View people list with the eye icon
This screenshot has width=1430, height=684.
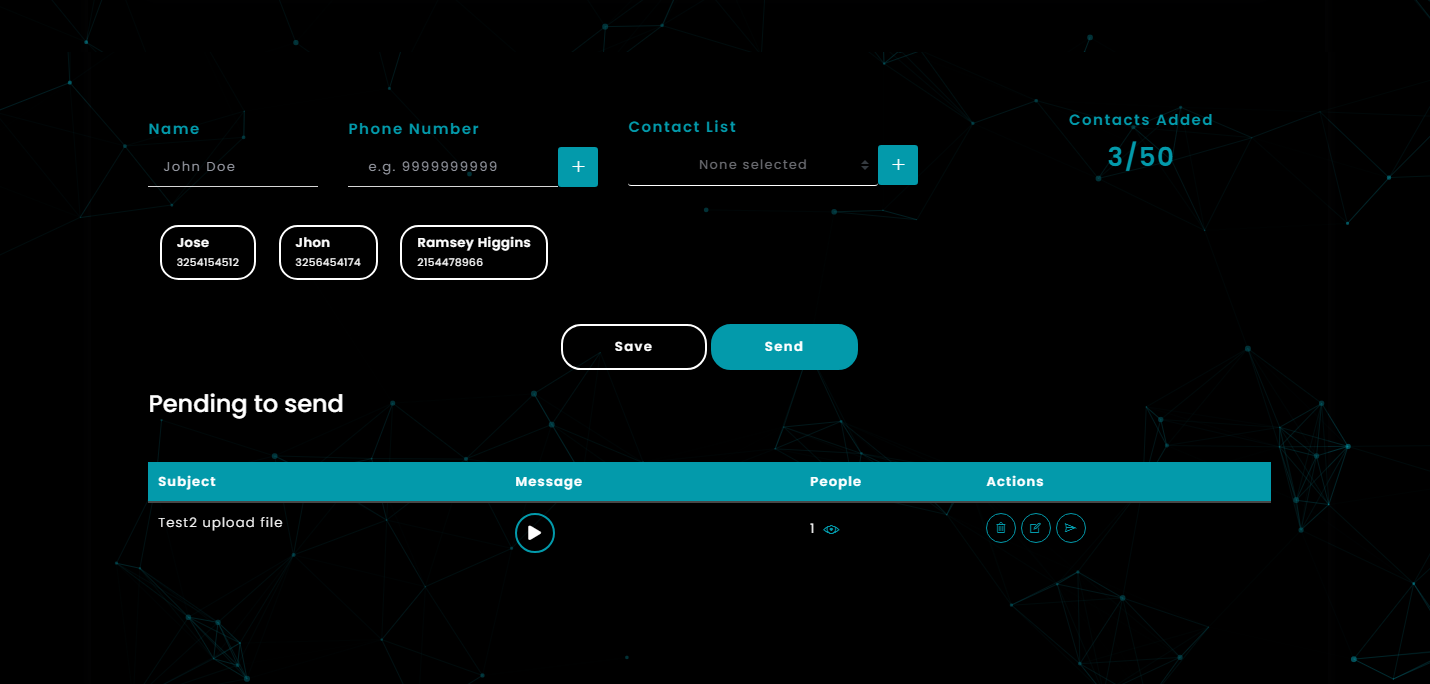click(x=831, y=530)
